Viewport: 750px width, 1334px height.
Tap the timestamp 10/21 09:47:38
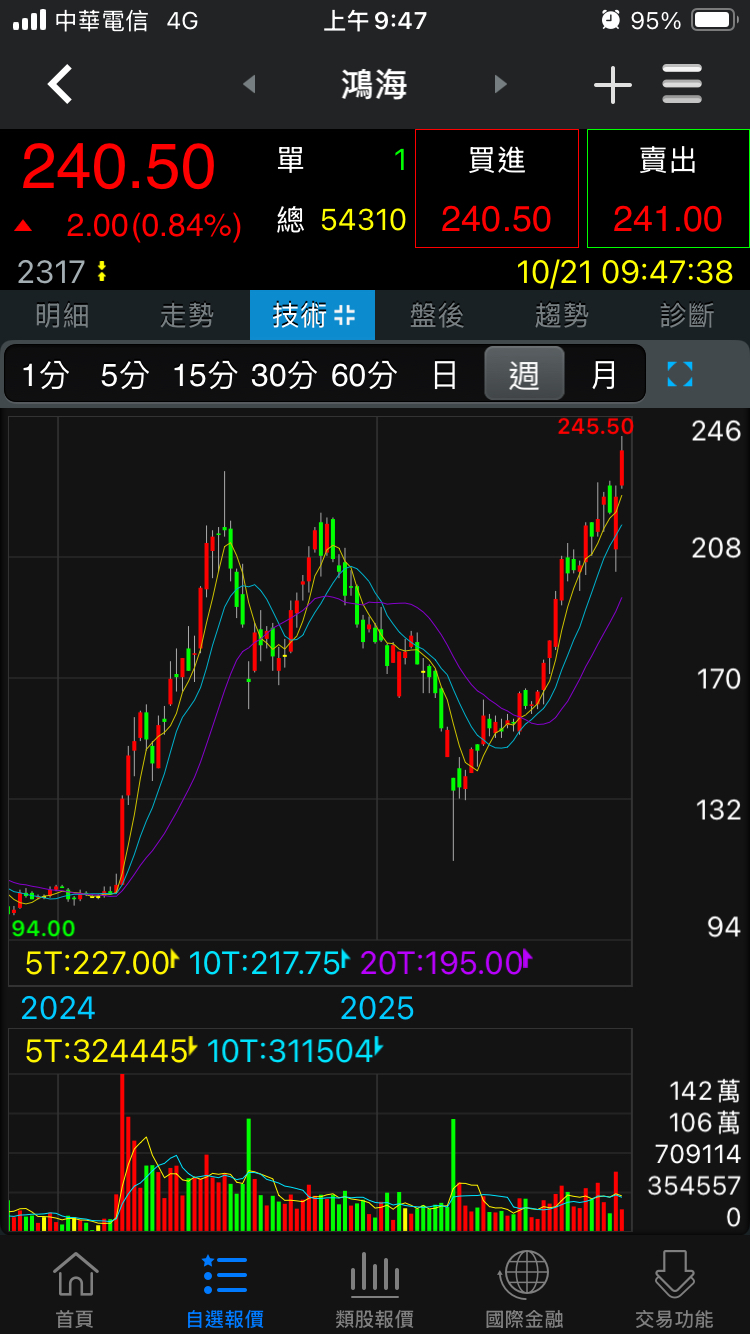point(624,271)
